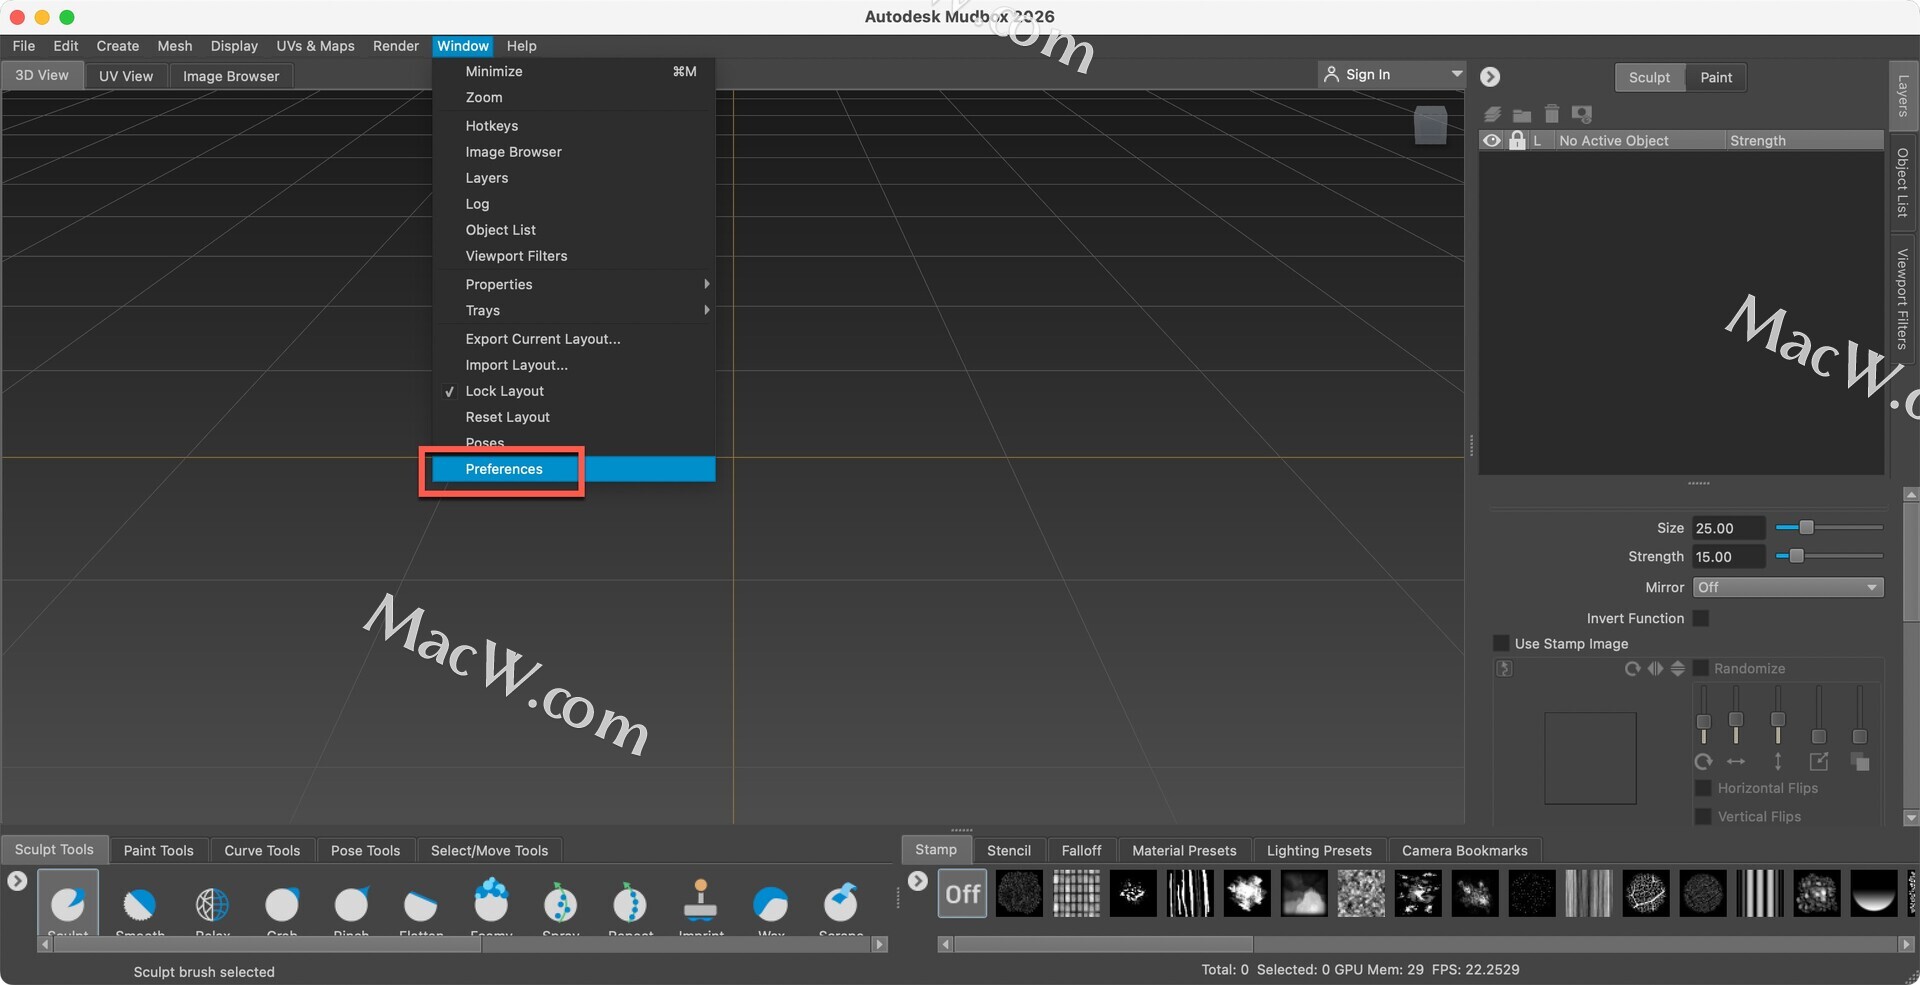The image size is (1920, 985).
Task: Select the Scrape brush tool
Action: coord(840,904)
